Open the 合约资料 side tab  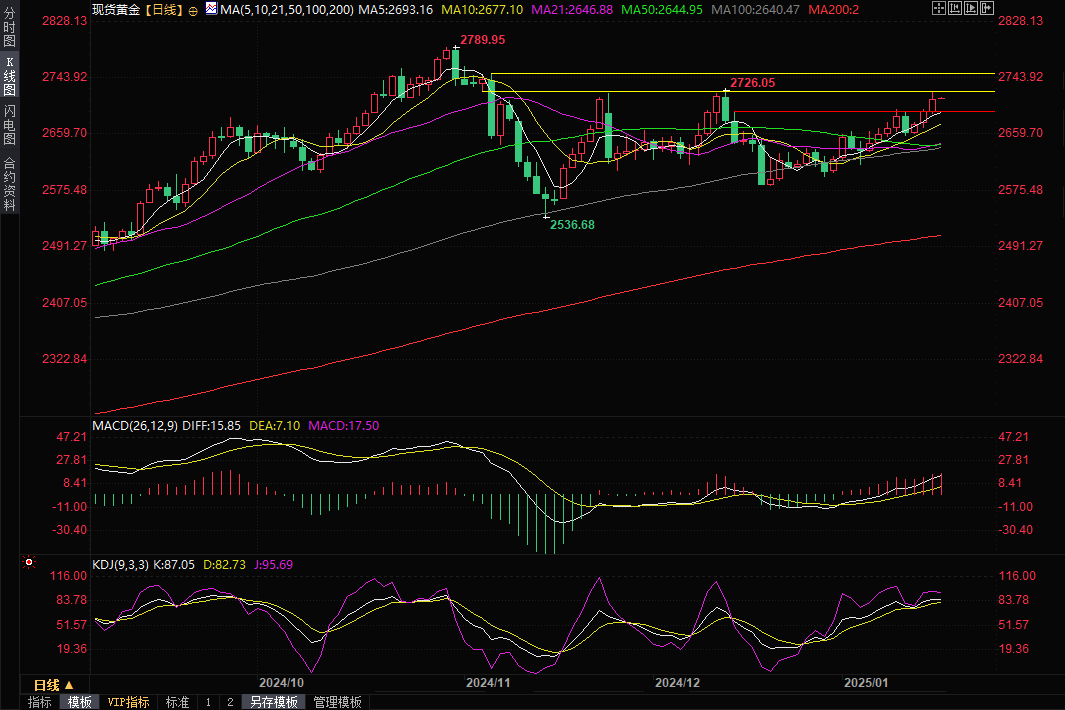click(10, 183)
